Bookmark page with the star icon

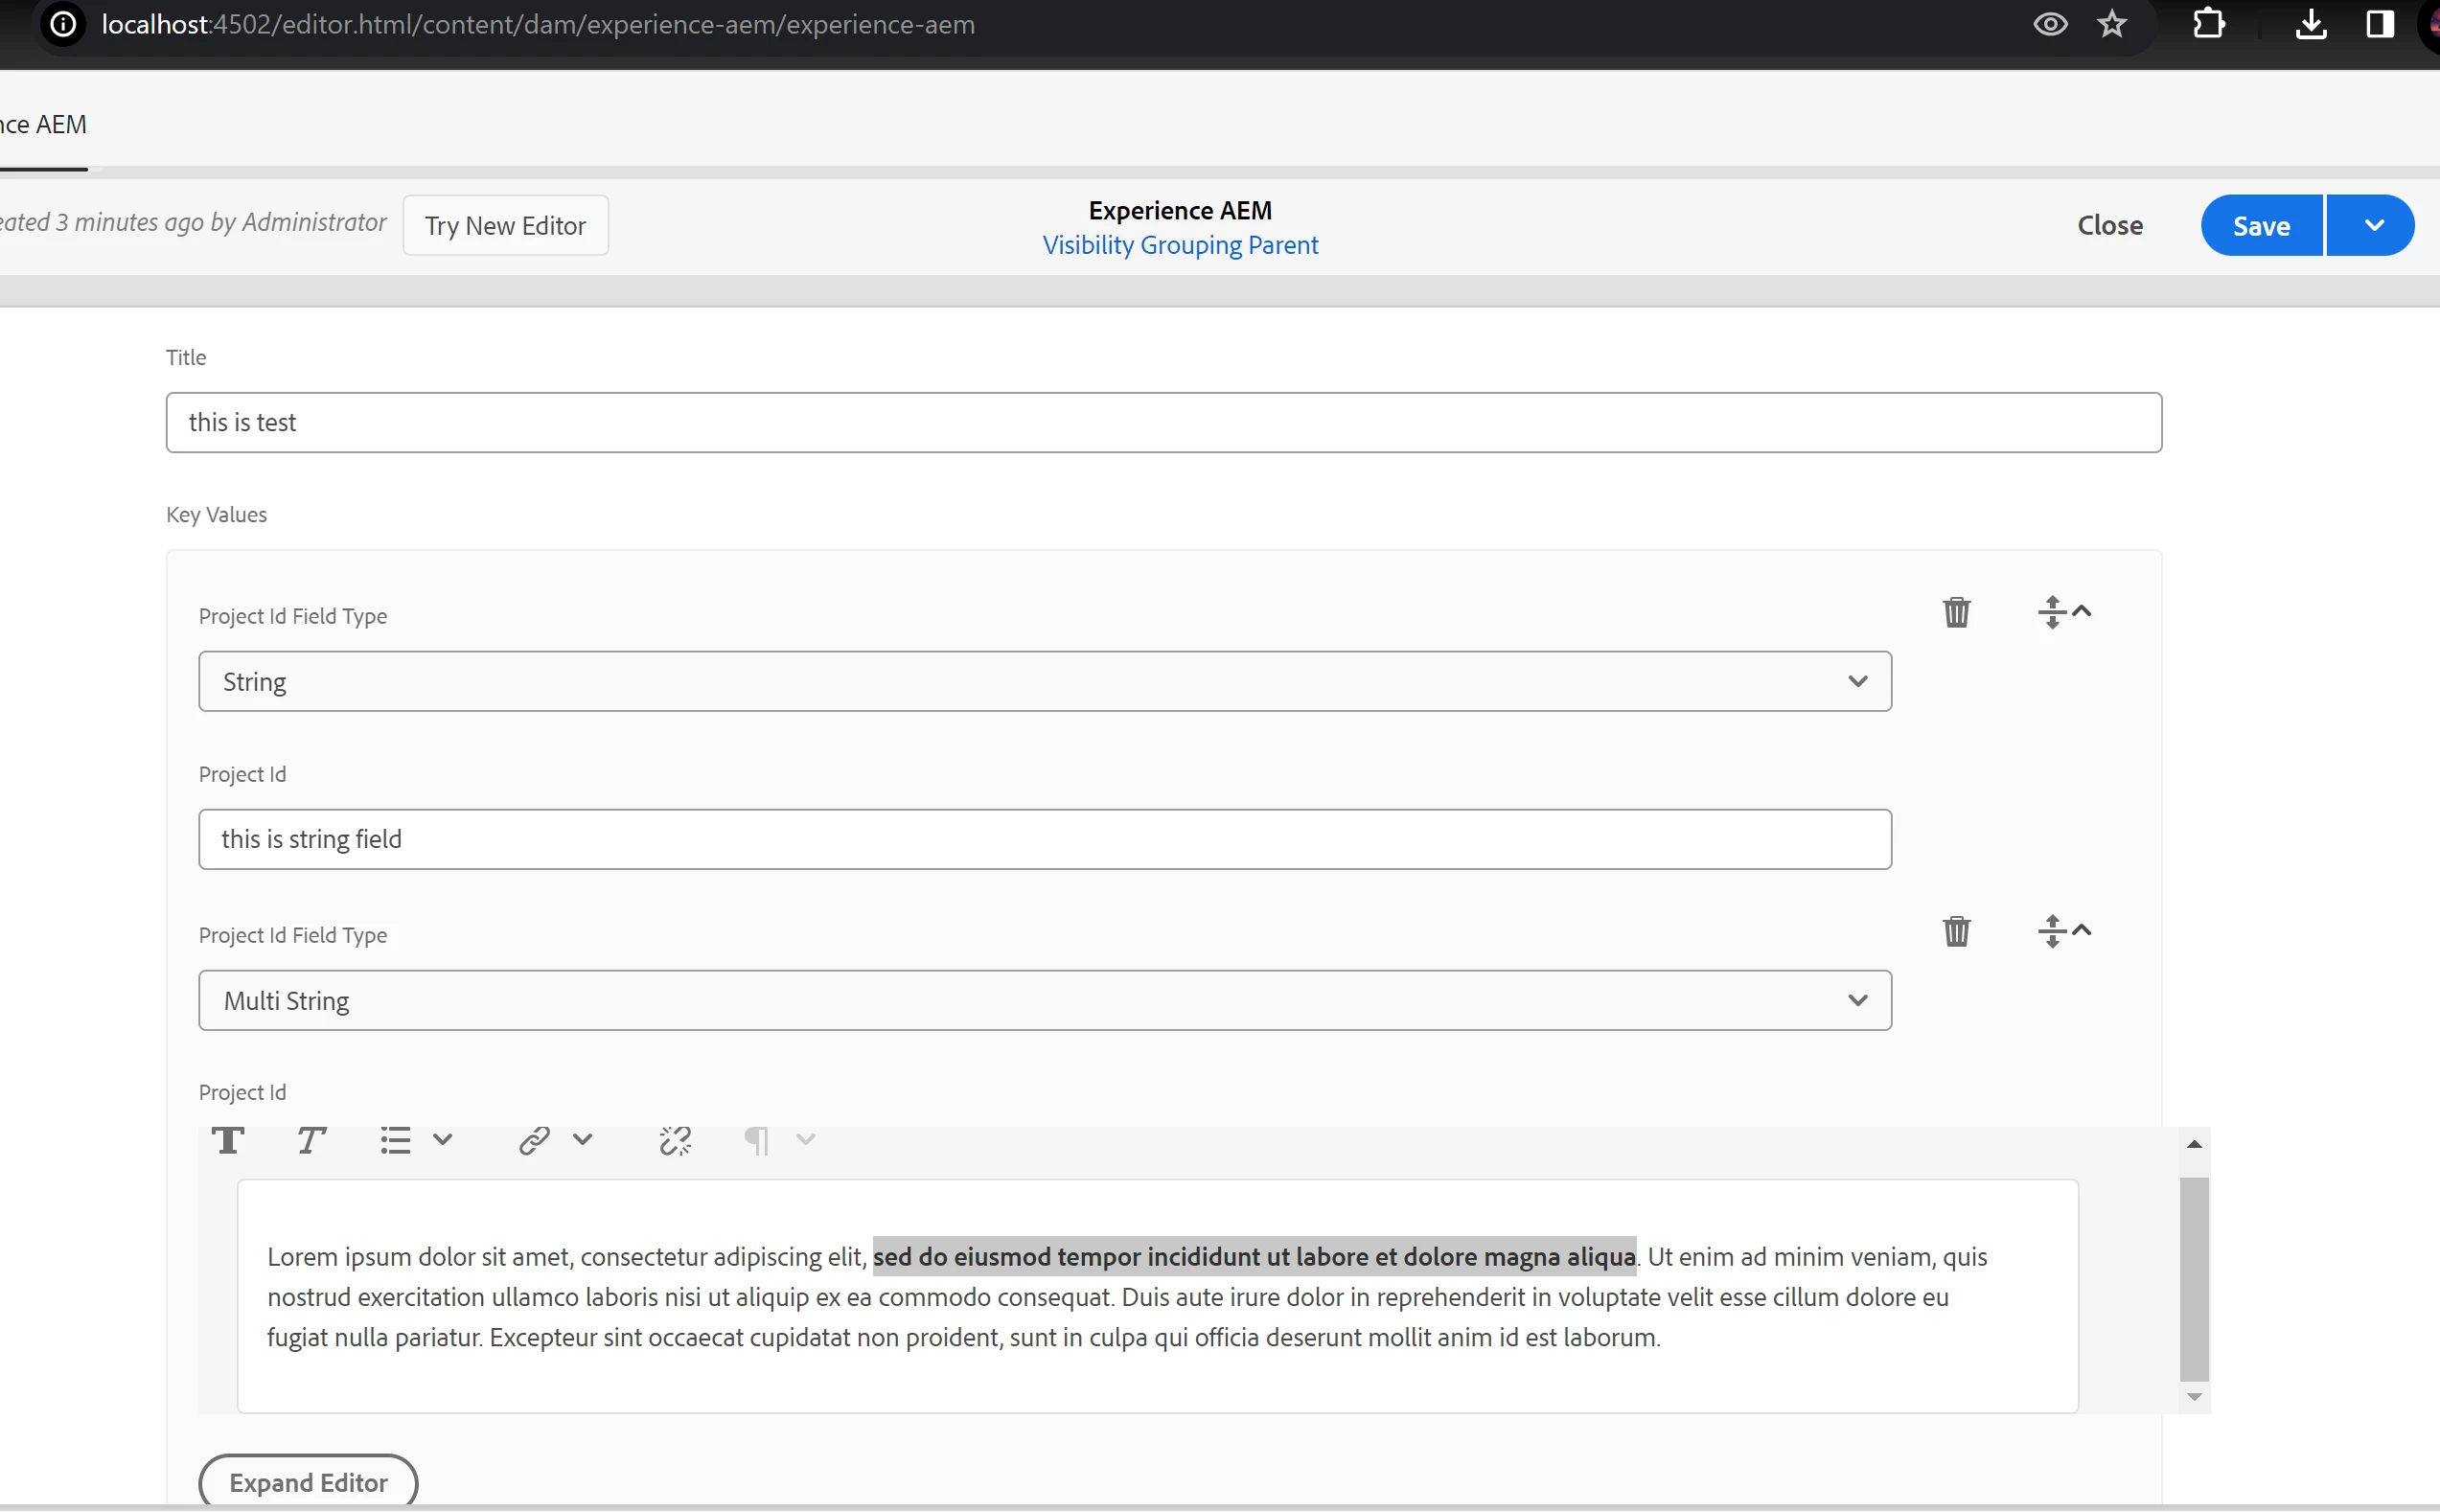(x=2111, y=24)
